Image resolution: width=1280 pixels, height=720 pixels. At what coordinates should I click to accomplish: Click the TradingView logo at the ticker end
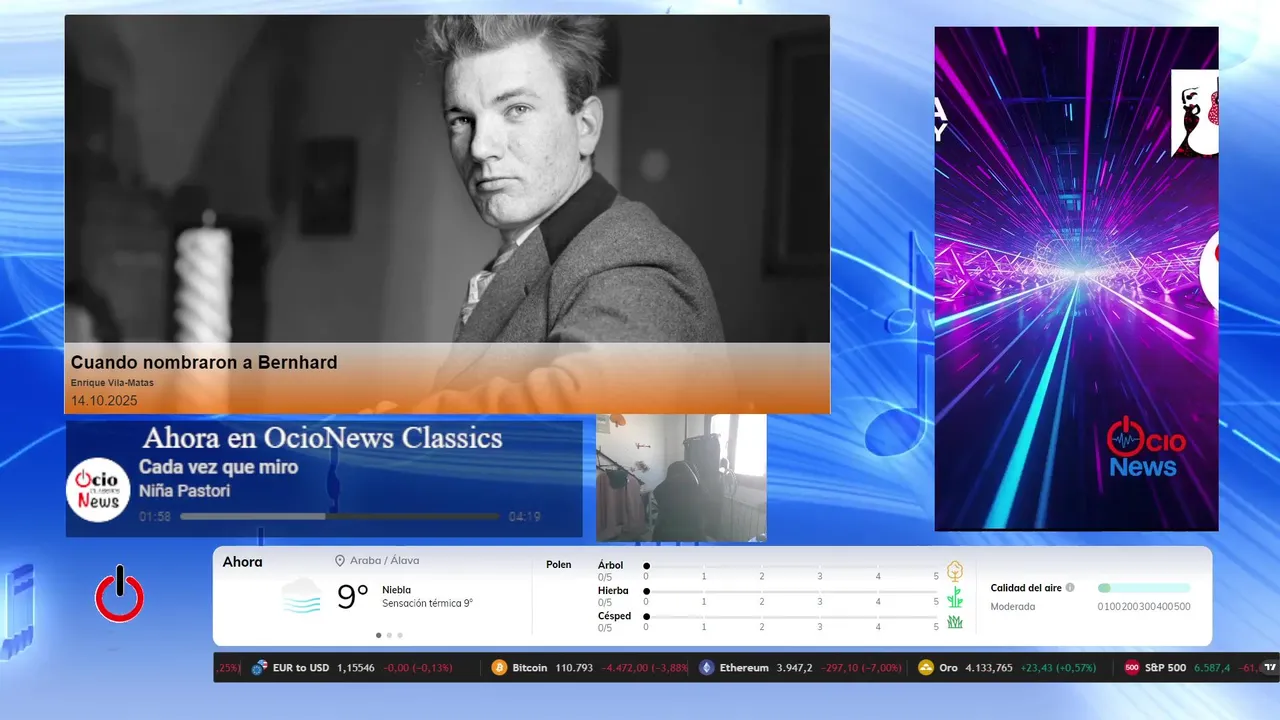pyautogui.click(x=1271, y=668)
